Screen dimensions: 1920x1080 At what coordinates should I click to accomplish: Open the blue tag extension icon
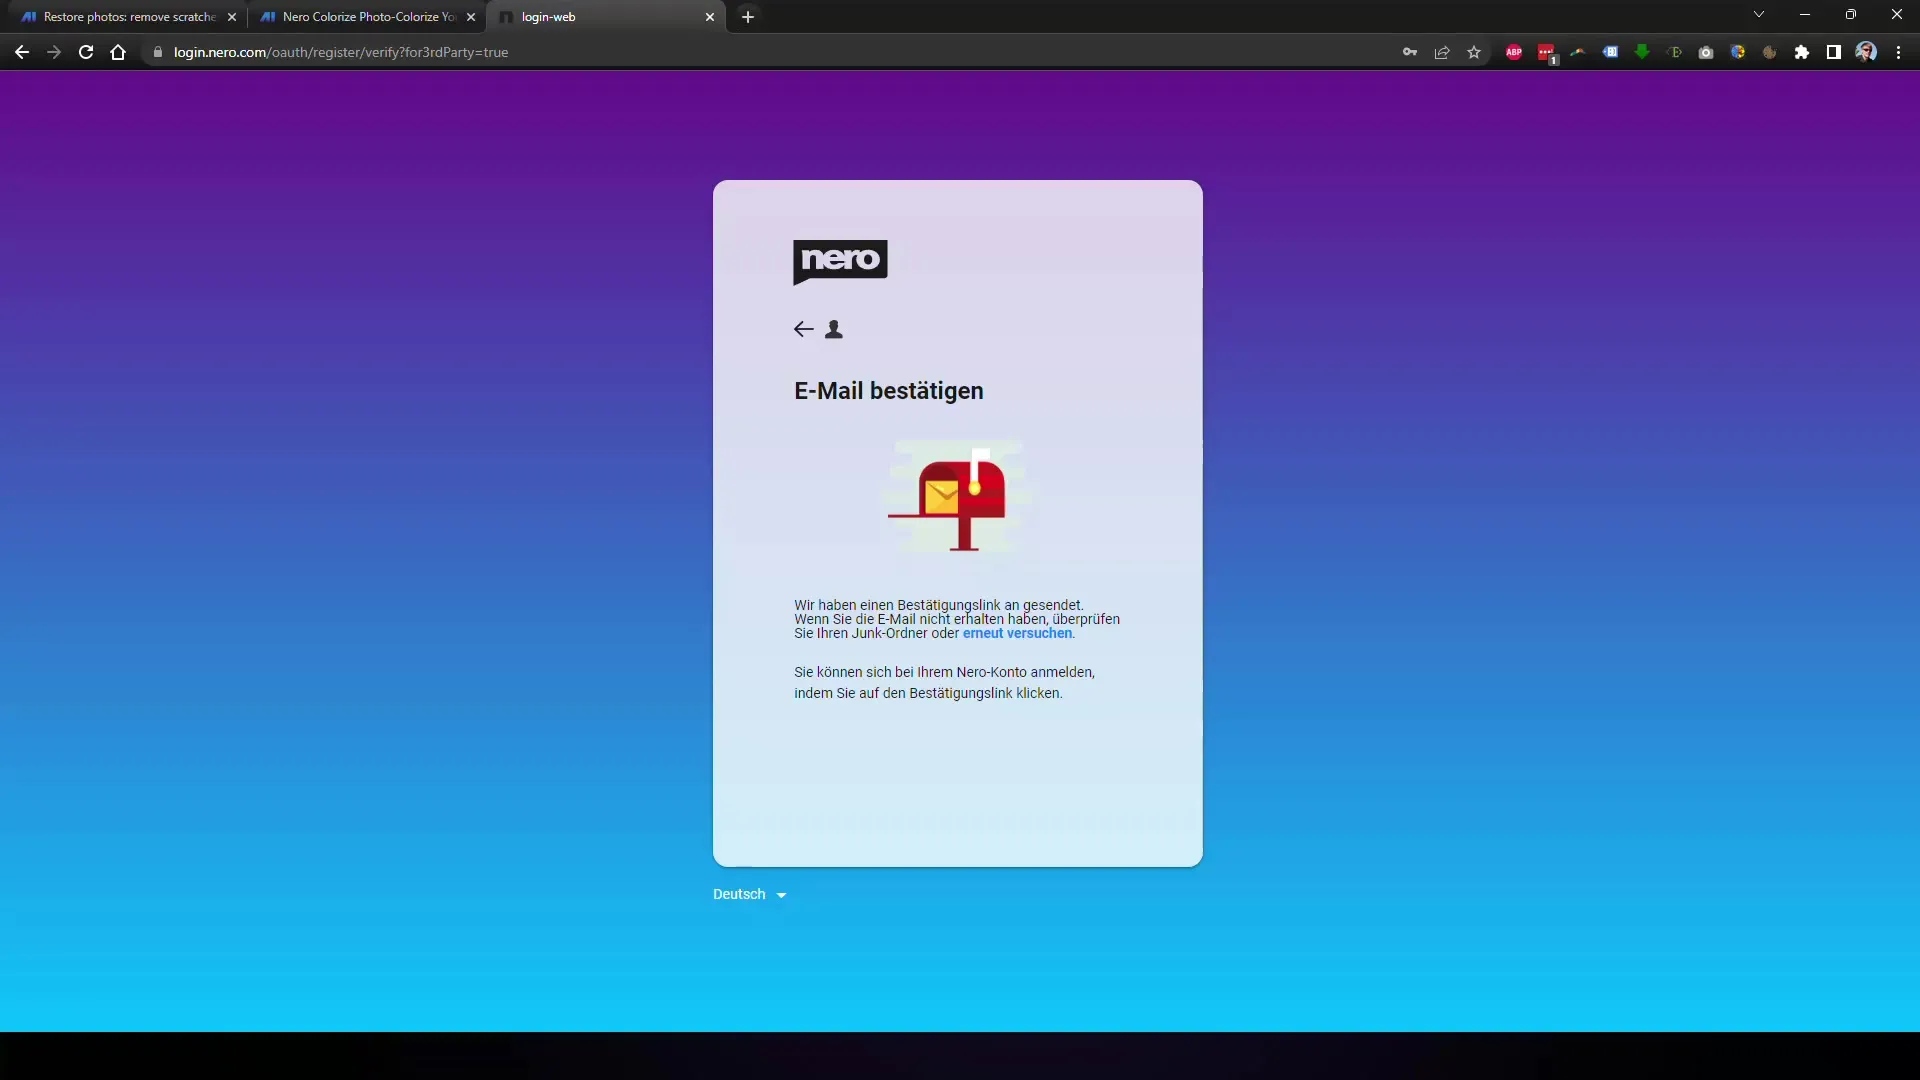coord(1610,52)
